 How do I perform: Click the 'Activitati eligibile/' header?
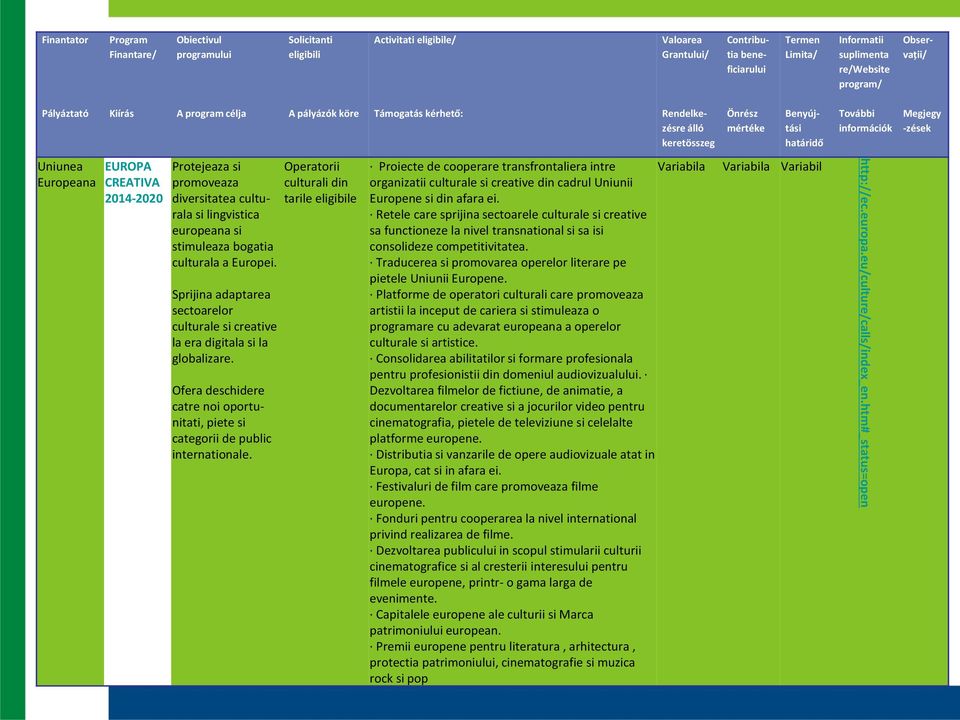pyautogui.click(x=414, y=40)
